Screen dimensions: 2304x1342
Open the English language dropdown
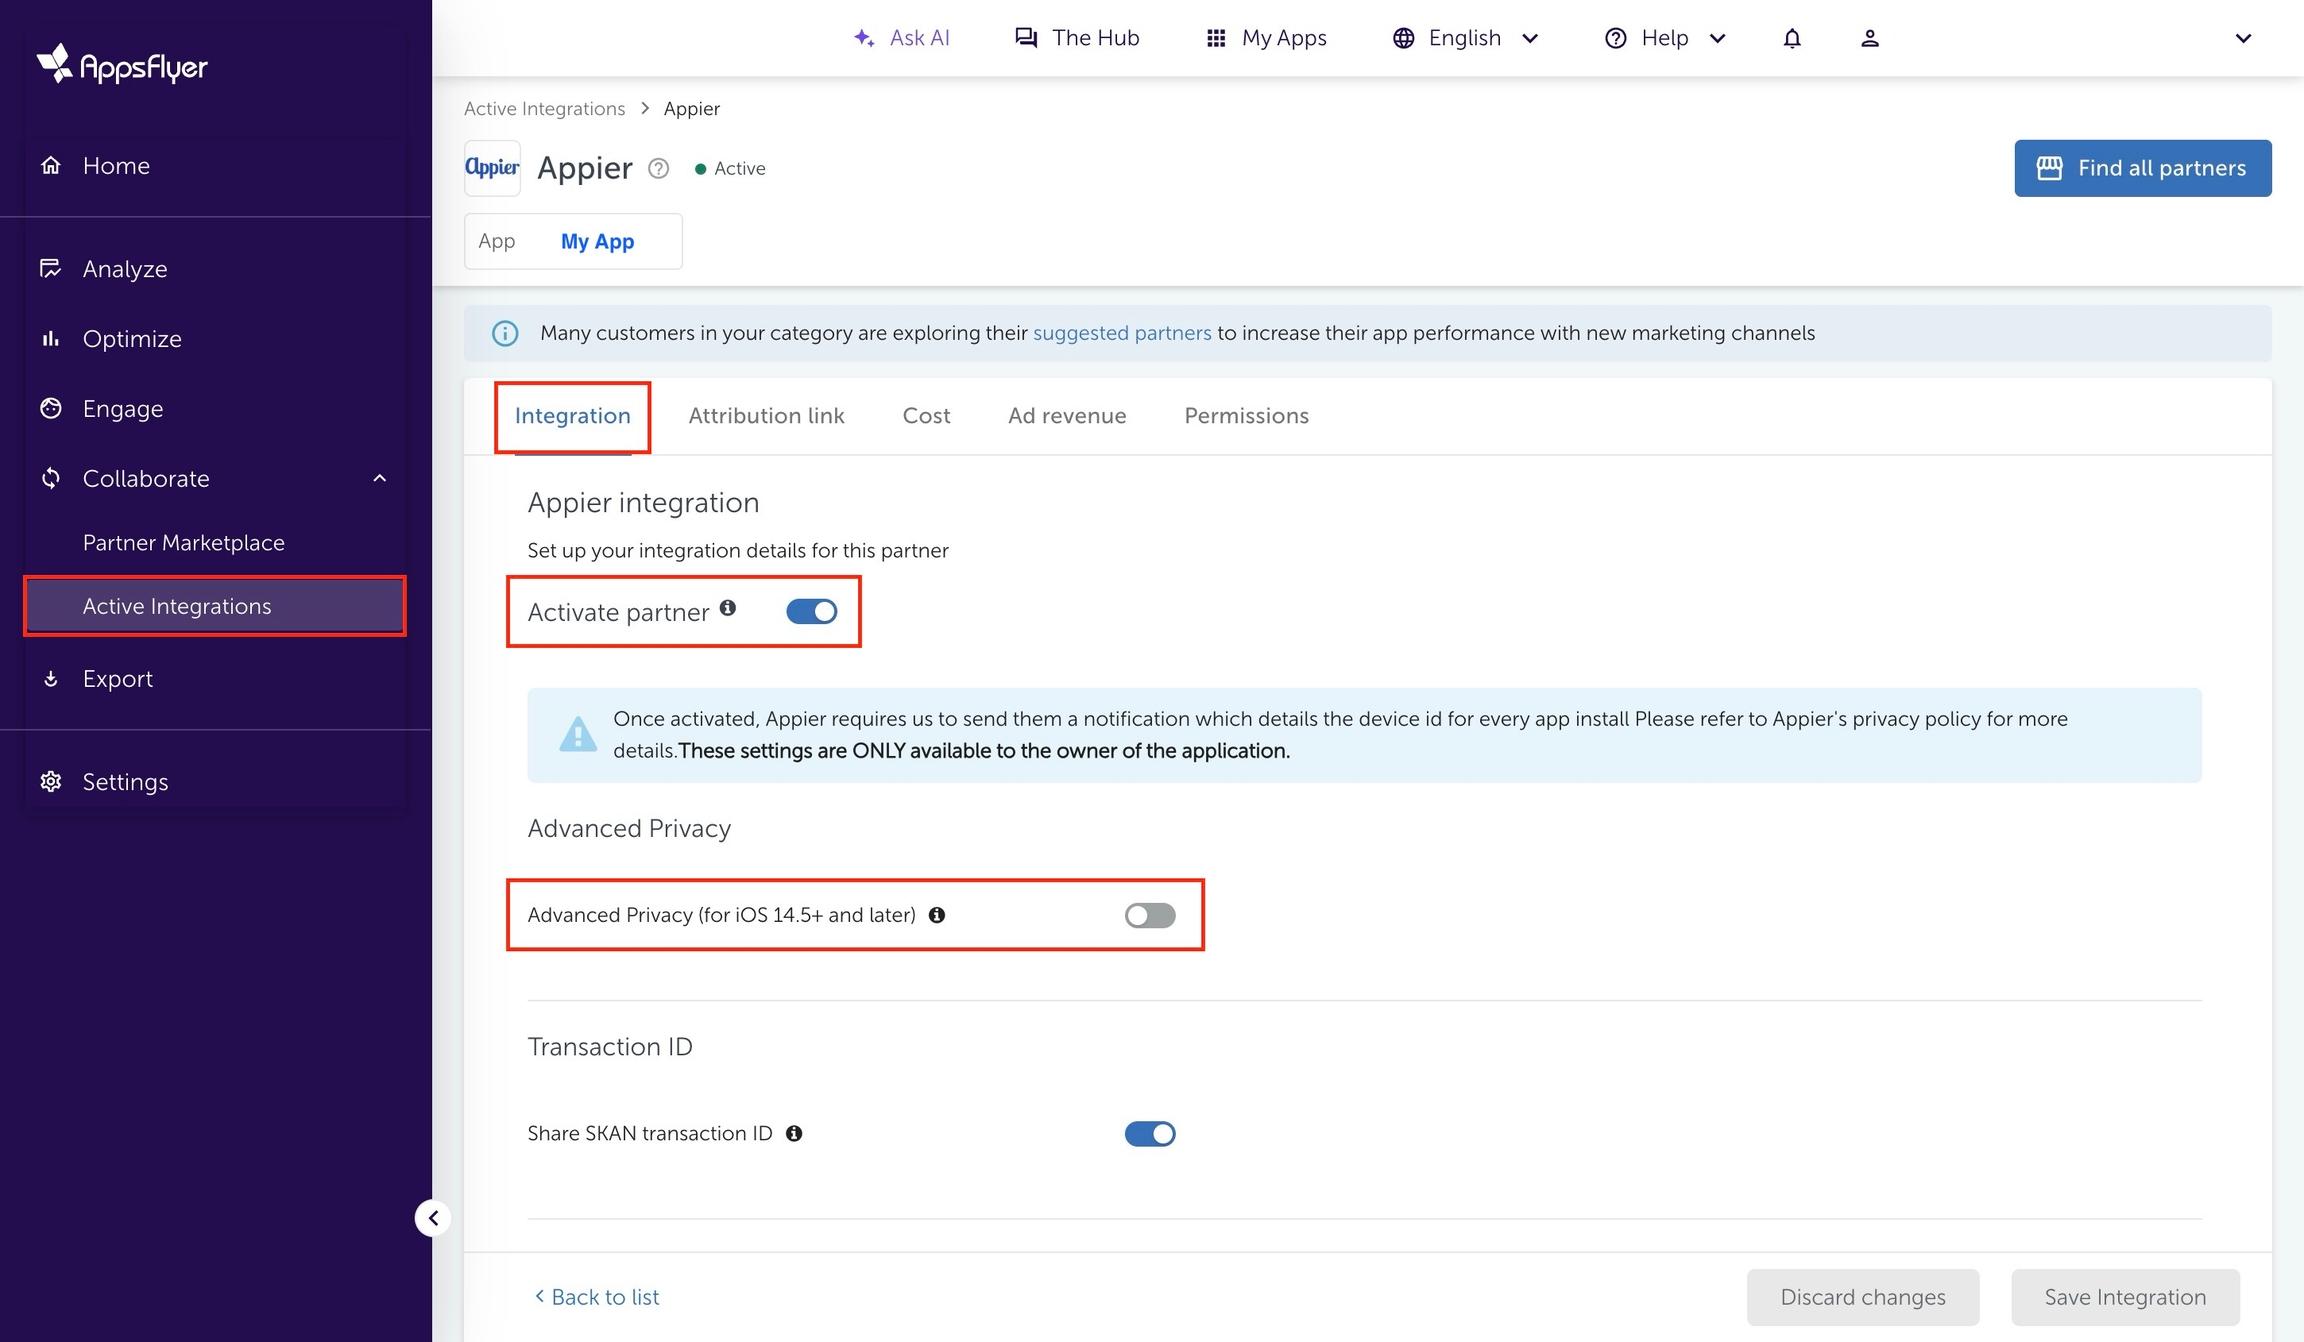point(1465,38)
